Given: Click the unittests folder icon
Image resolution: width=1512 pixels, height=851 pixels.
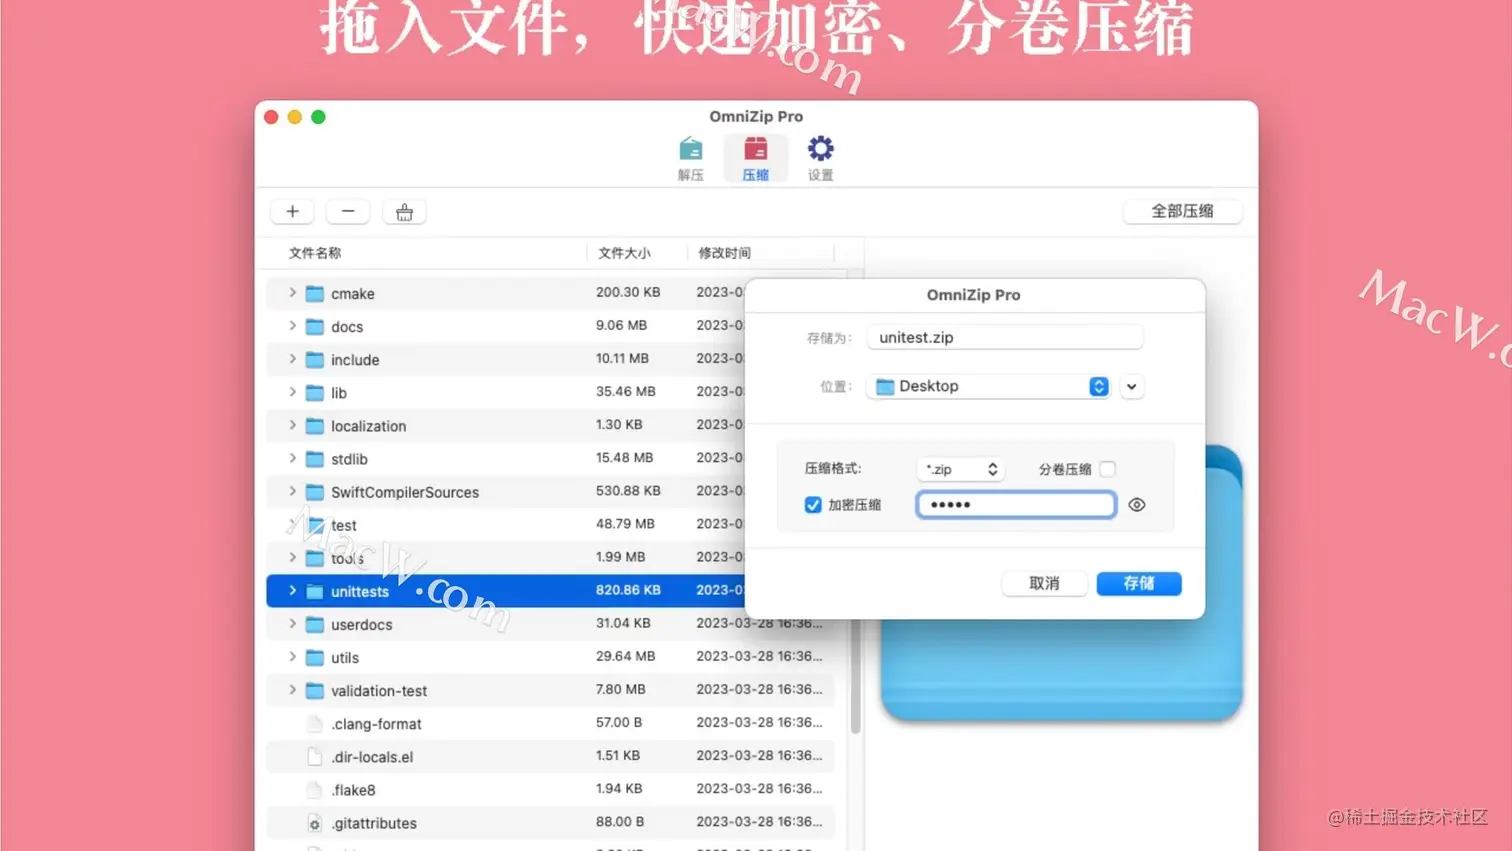Looking at the screenshot, I should coord(314,591).
